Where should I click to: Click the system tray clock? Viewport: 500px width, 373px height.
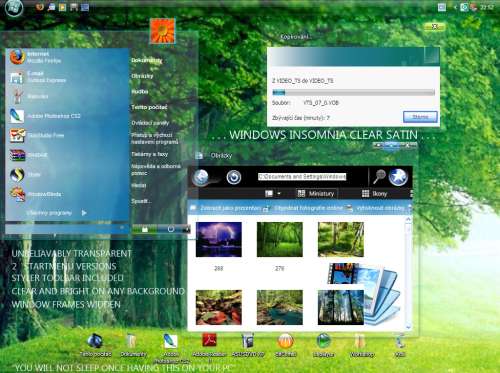(x=487, y=7)
